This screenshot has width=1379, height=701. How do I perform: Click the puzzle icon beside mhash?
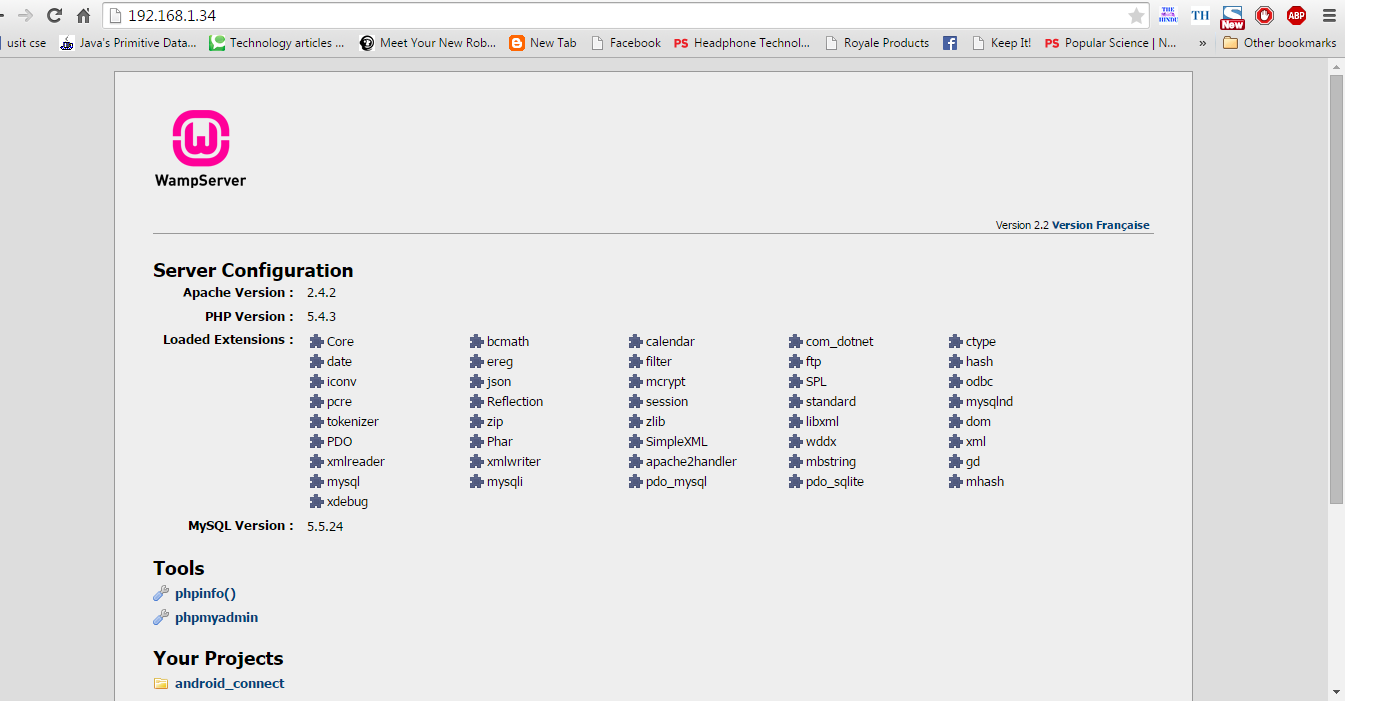[x=956, y=482]
